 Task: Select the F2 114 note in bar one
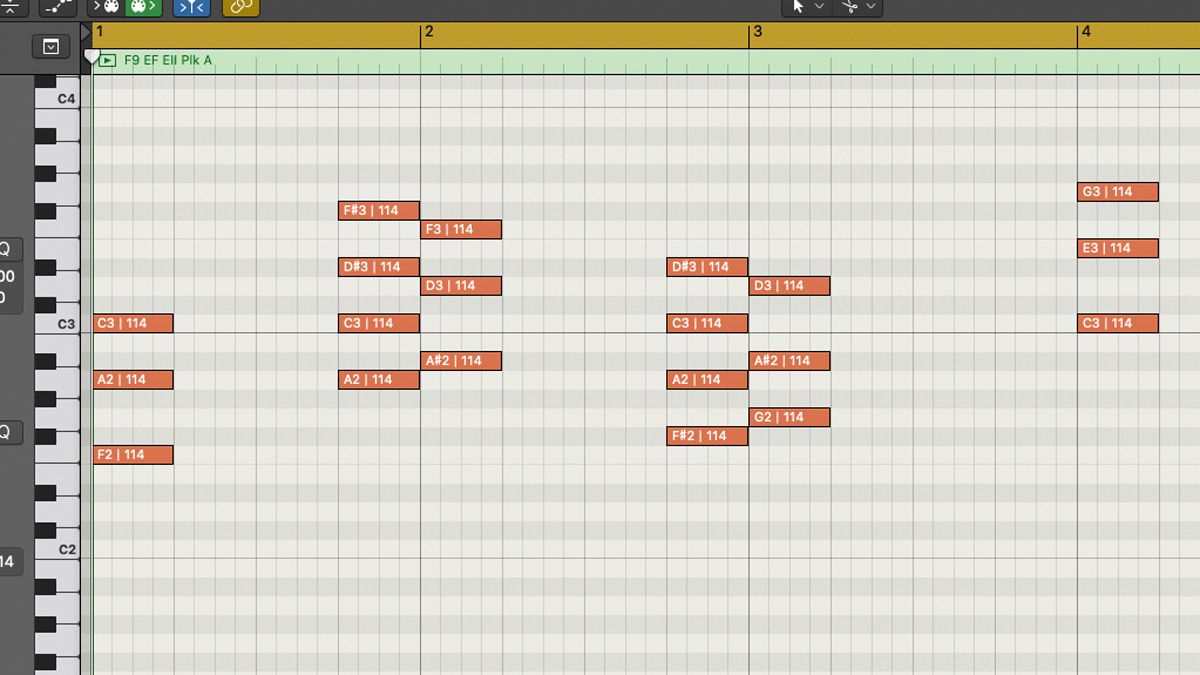(x=132, y=454)
